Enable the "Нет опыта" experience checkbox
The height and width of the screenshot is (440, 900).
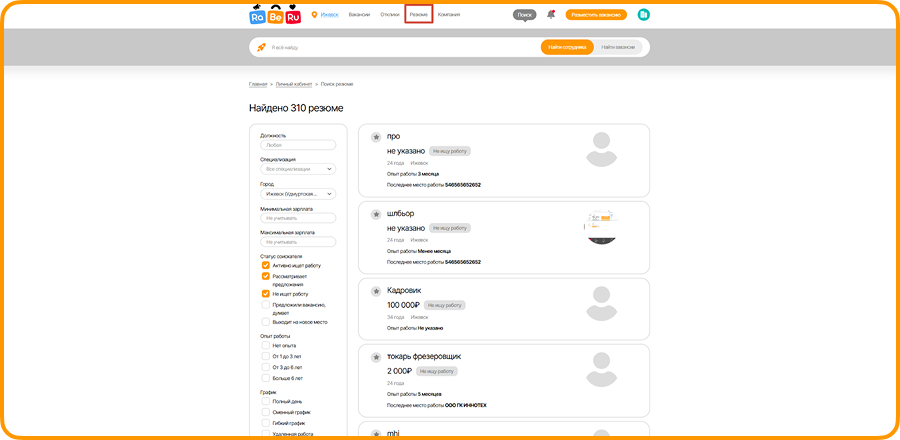click(265, 345)
